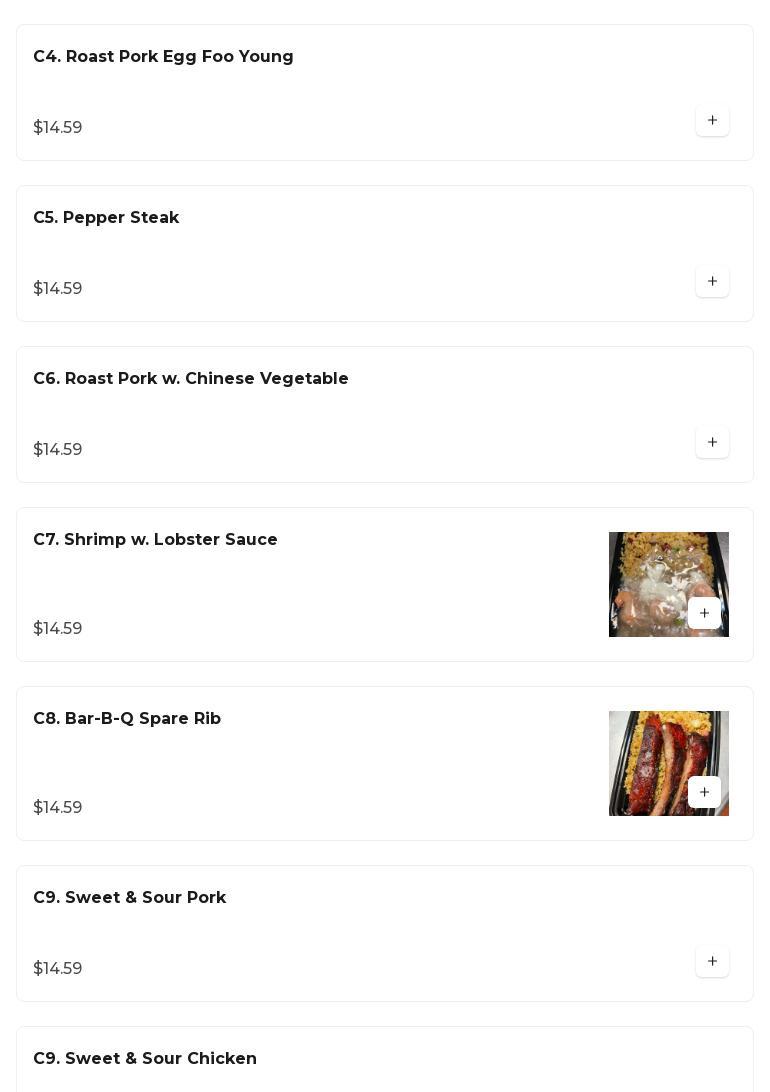Open C4. Roast Pork Egg Foo Young item
770x1092 pixels.
(x=163, y=57)
